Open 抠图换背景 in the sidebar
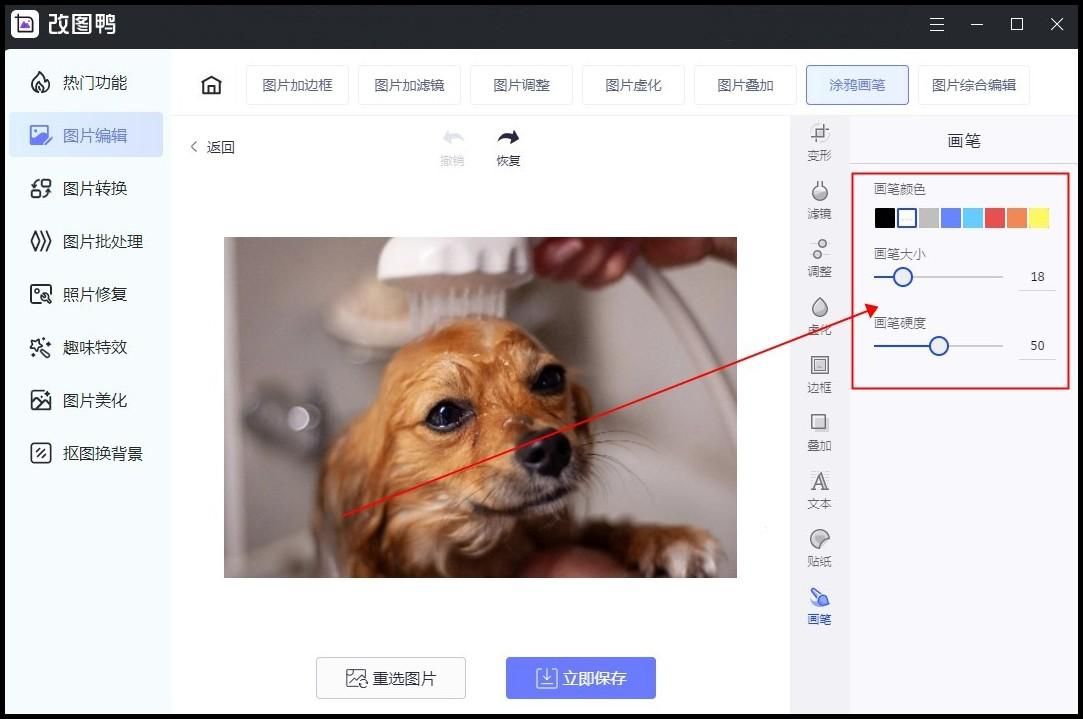Viewport: 1083px width, 719px height. pos(86,454)
